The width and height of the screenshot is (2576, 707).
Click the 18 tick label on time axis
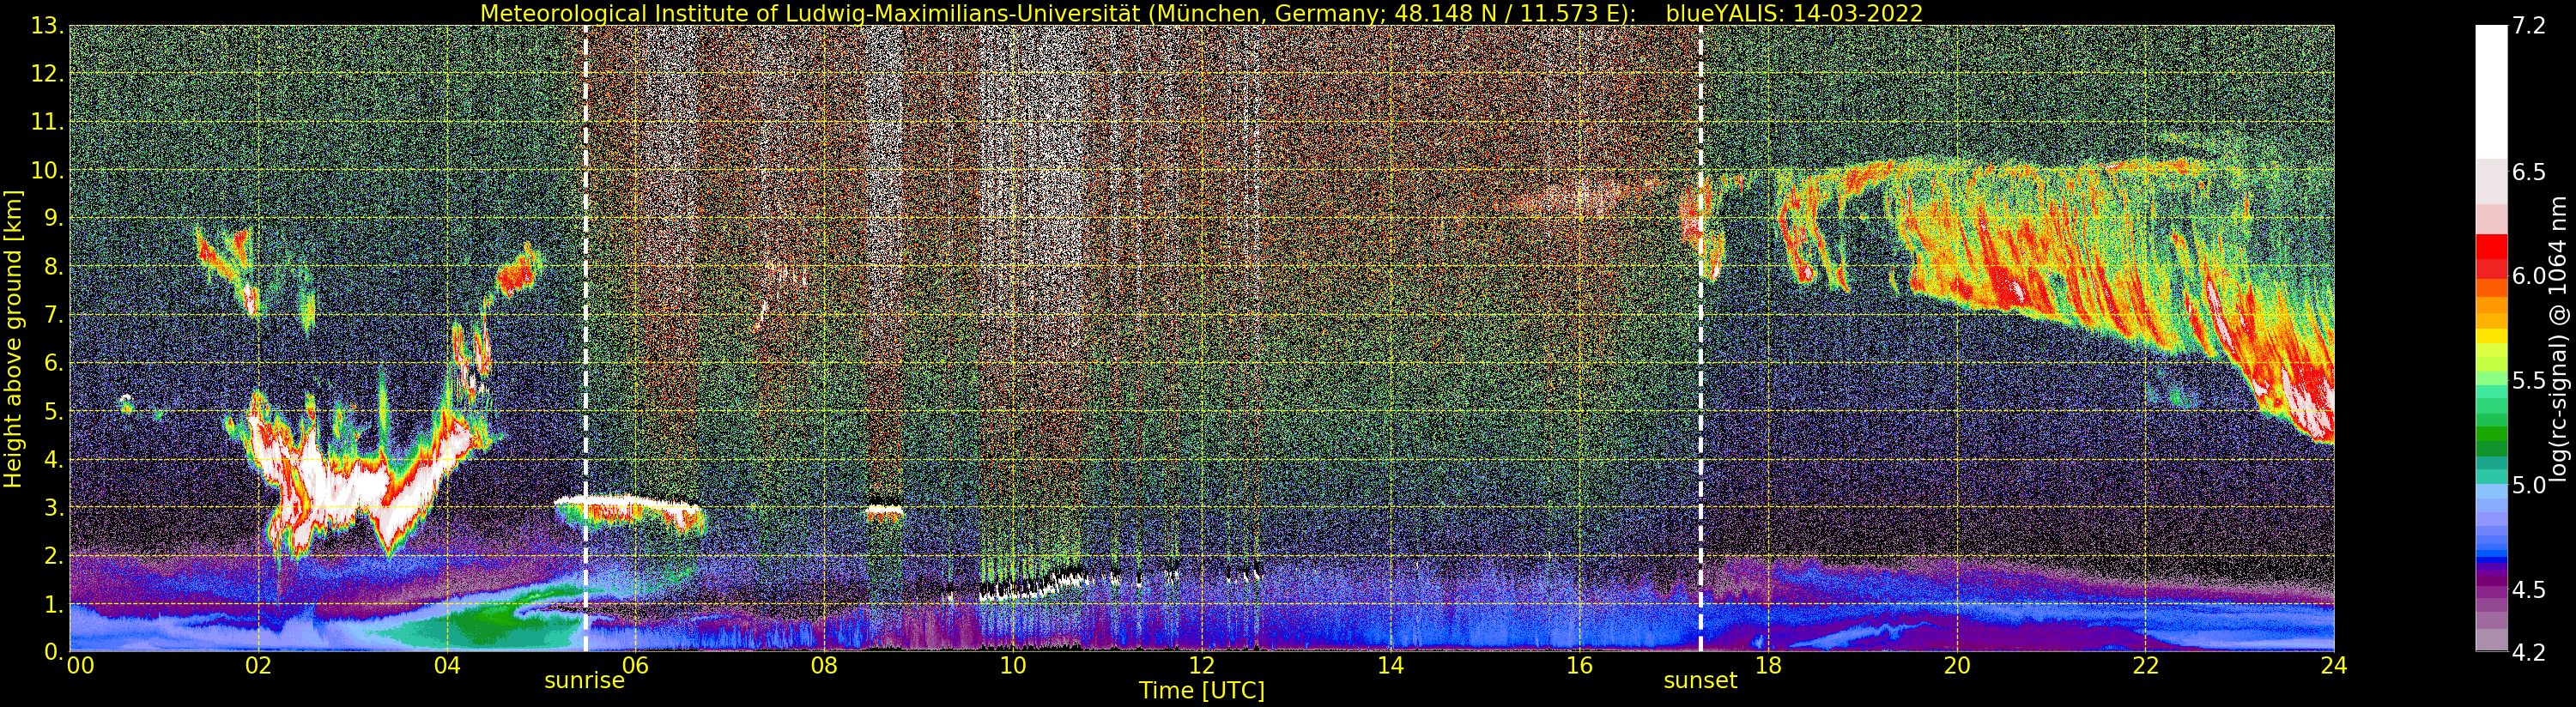[x=1768, y=665]
